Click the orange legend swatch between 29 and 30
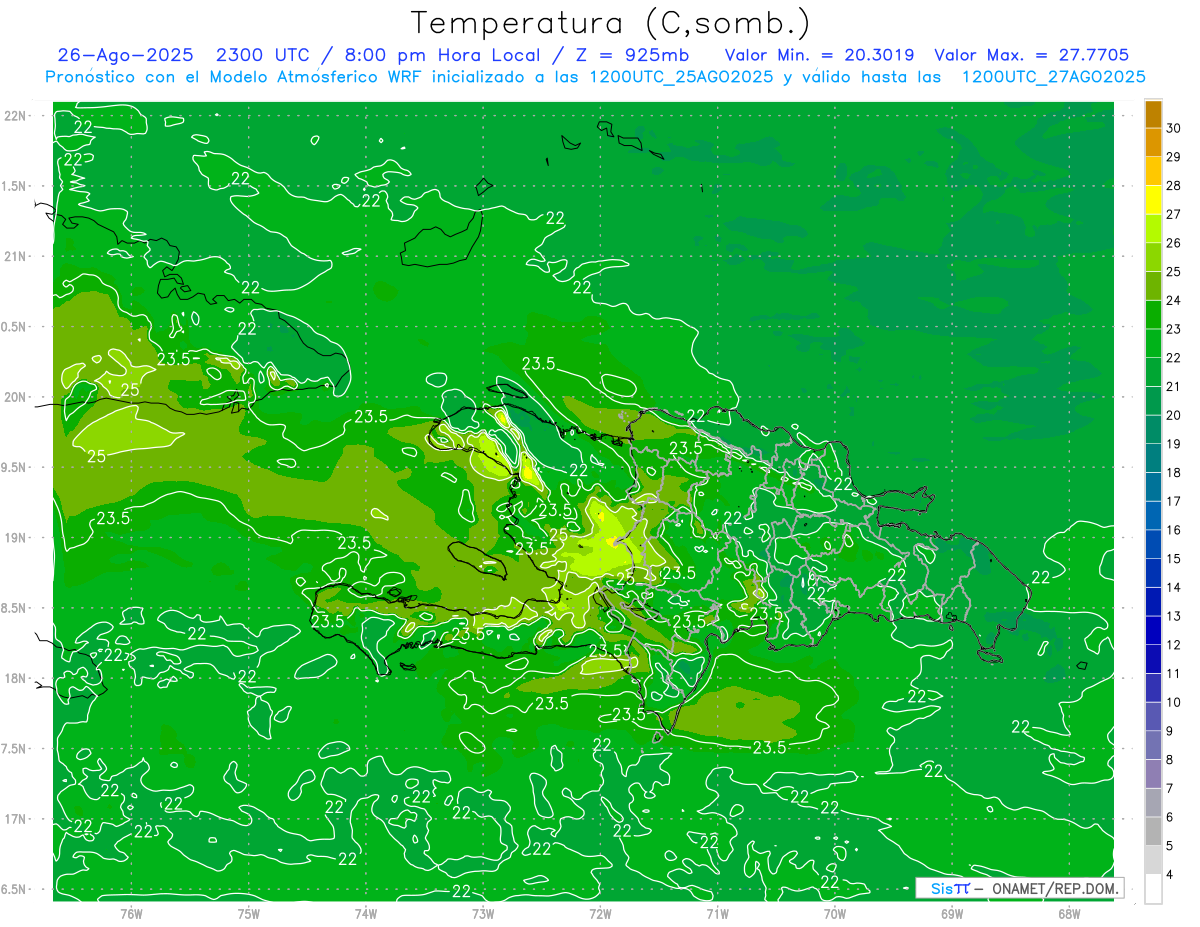 [1153, 143]
